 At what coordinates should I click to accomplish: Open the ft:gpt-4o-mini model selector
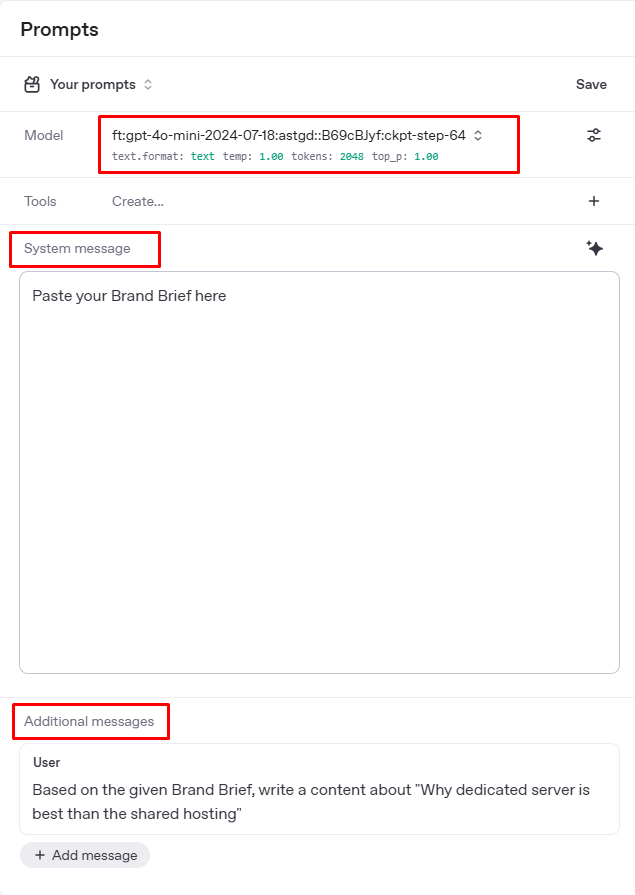pos(288,135)
